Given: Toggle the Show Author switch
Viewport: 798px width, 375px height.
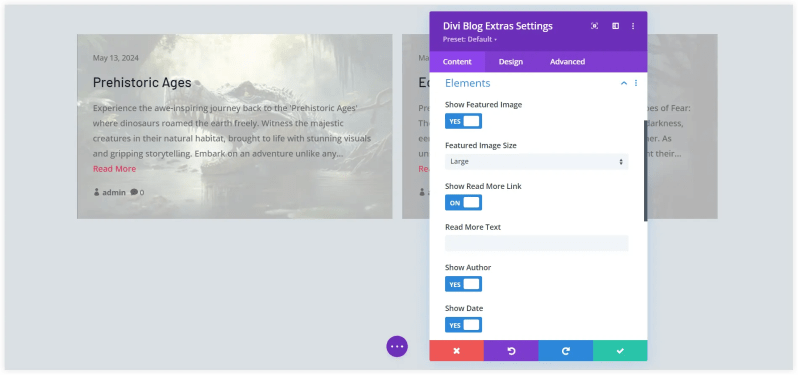Looking at the screenshot, I should [463, 284].
